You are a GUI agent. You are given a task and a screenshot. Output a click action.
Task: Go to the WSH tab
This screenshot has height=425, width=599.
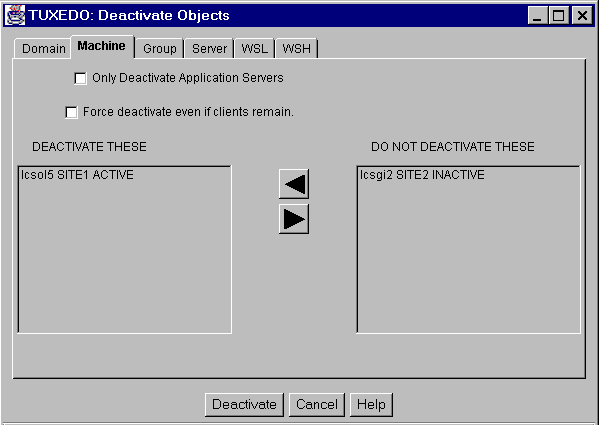click(x=296, y=49)
